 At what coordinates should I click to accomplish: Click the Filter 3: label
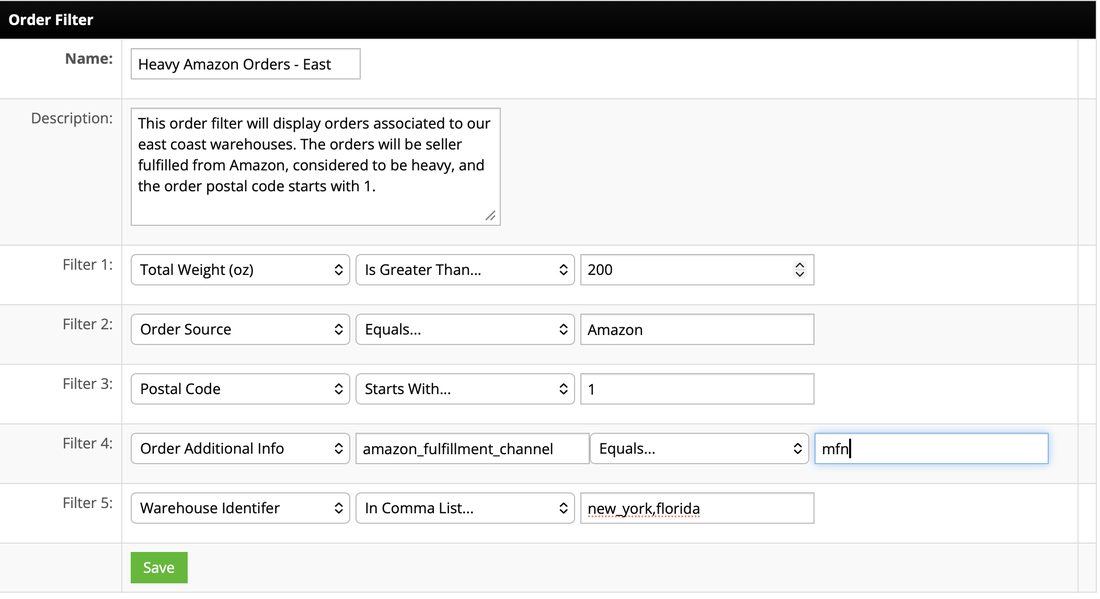click(x=88, y=384)
